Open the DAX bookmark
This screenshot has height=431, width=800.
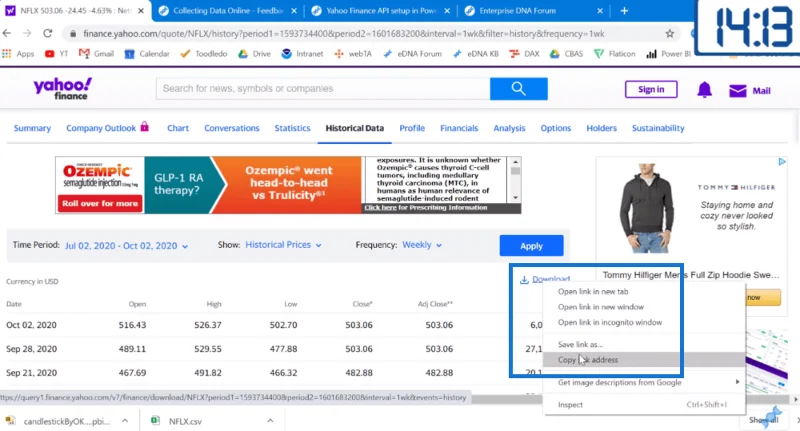tap(524, 54)
